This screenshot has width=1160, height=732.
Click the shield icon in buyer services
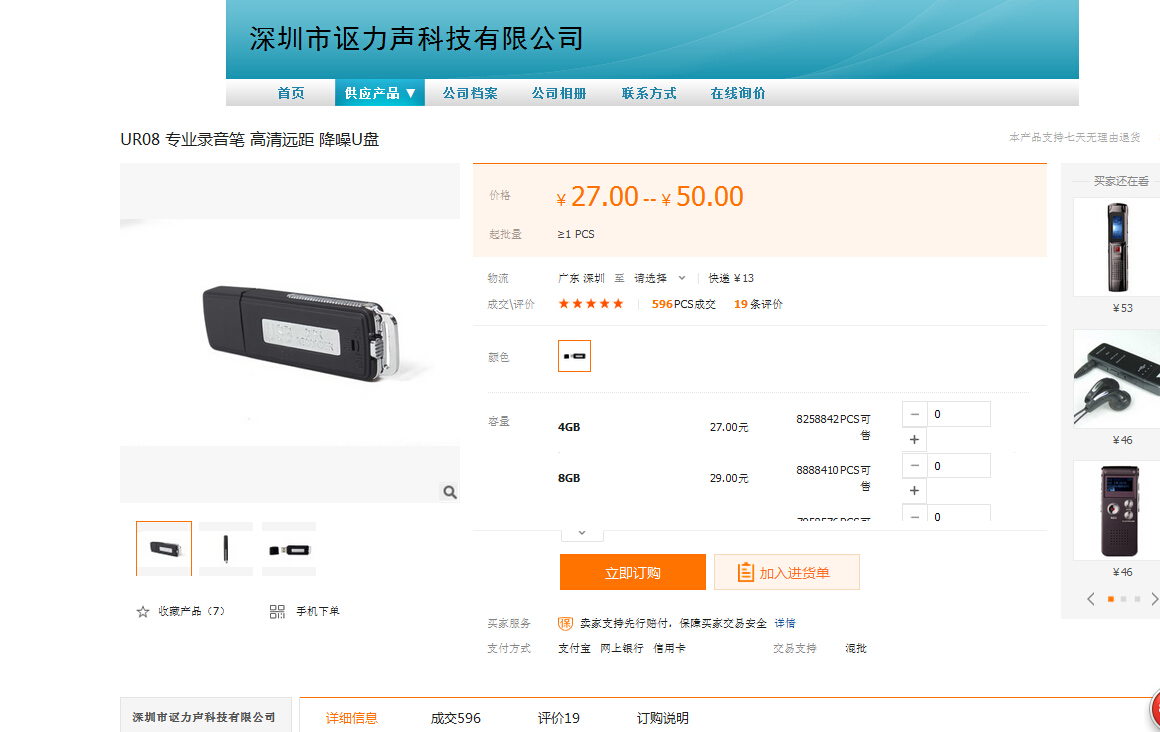click(x=566, y=623)
